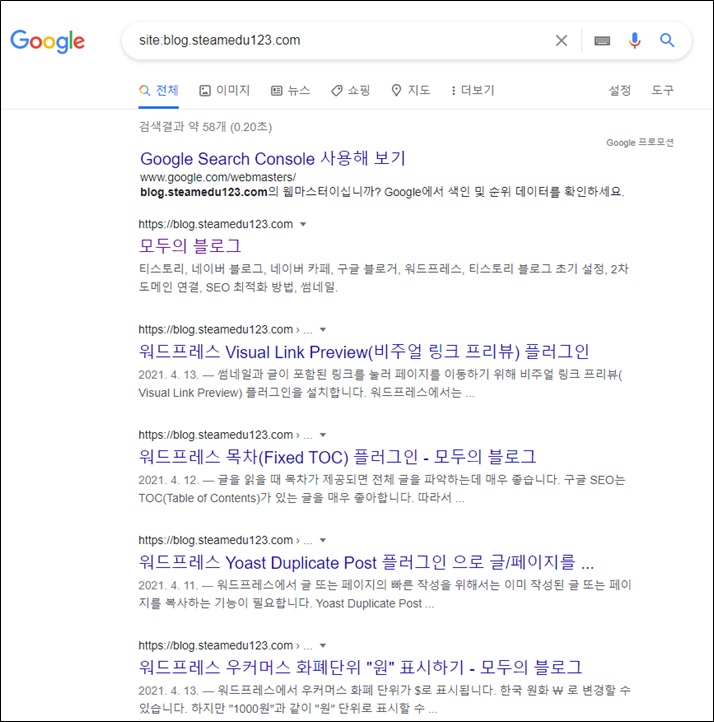Switch to the 지도 tab

(411, 91)
